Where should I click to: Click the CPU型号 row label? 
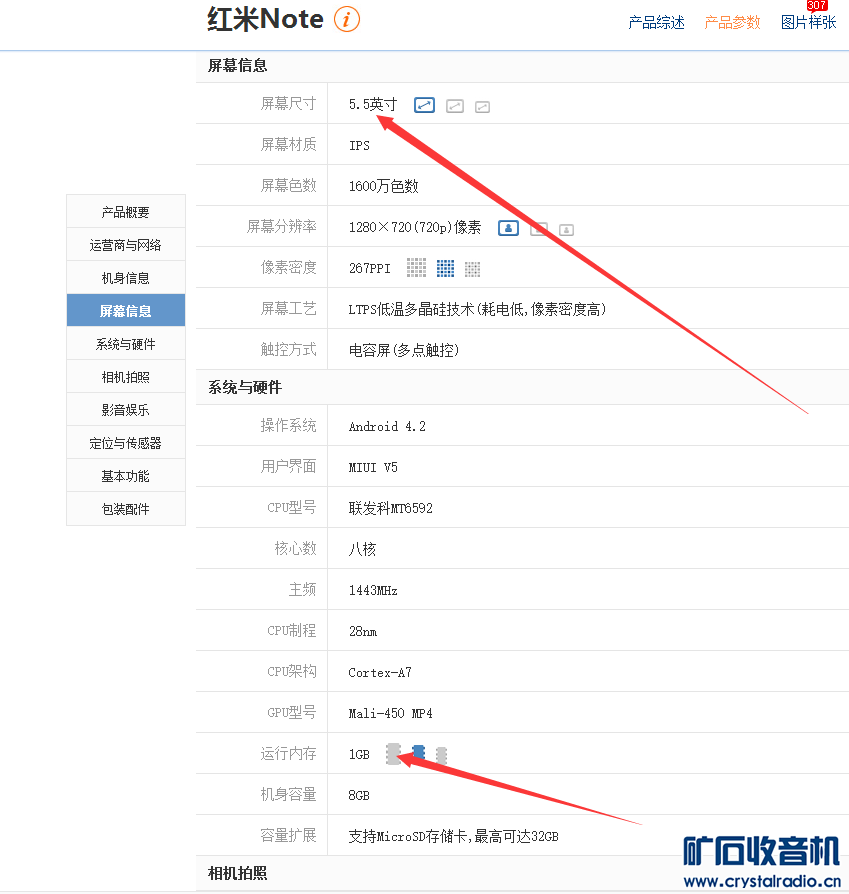click(x=291, y=507)
